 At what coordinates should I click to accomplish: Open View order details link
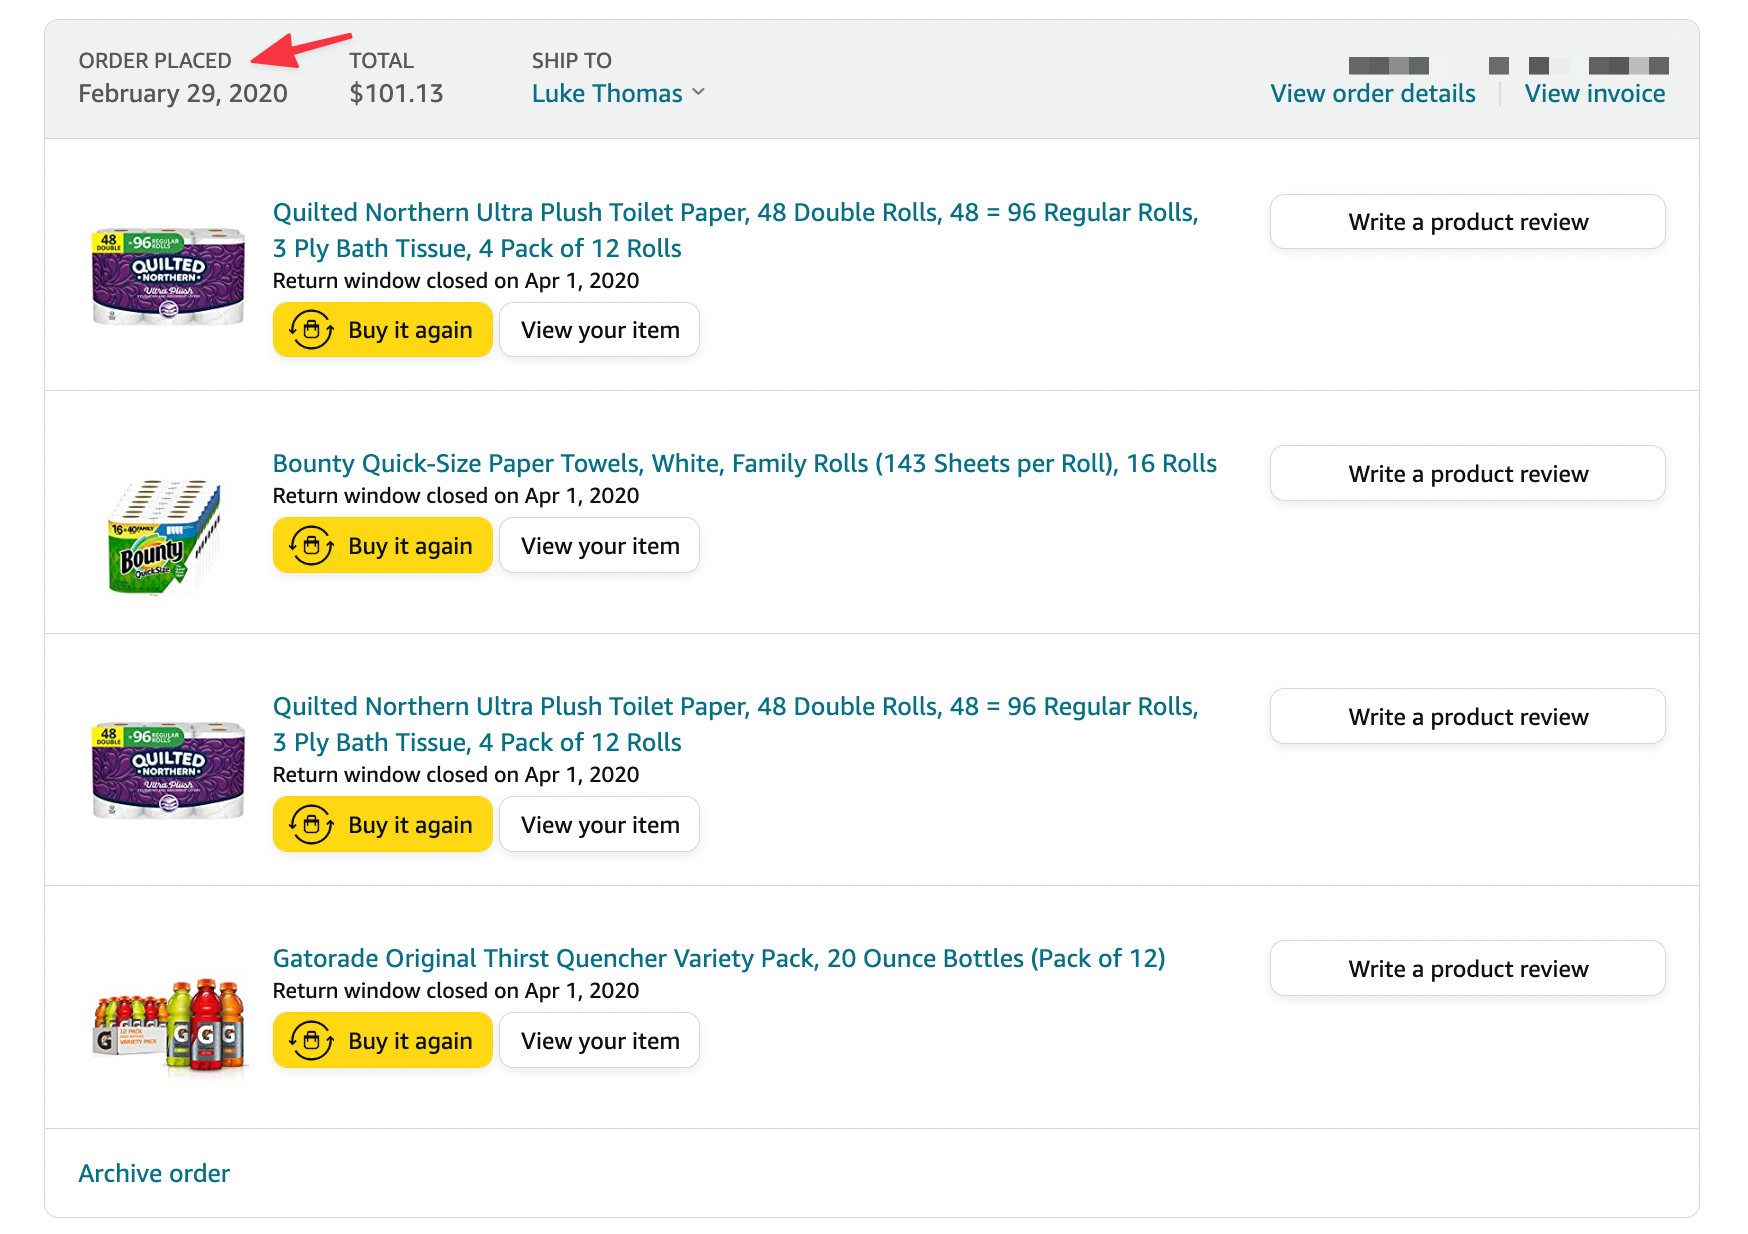1372,94
